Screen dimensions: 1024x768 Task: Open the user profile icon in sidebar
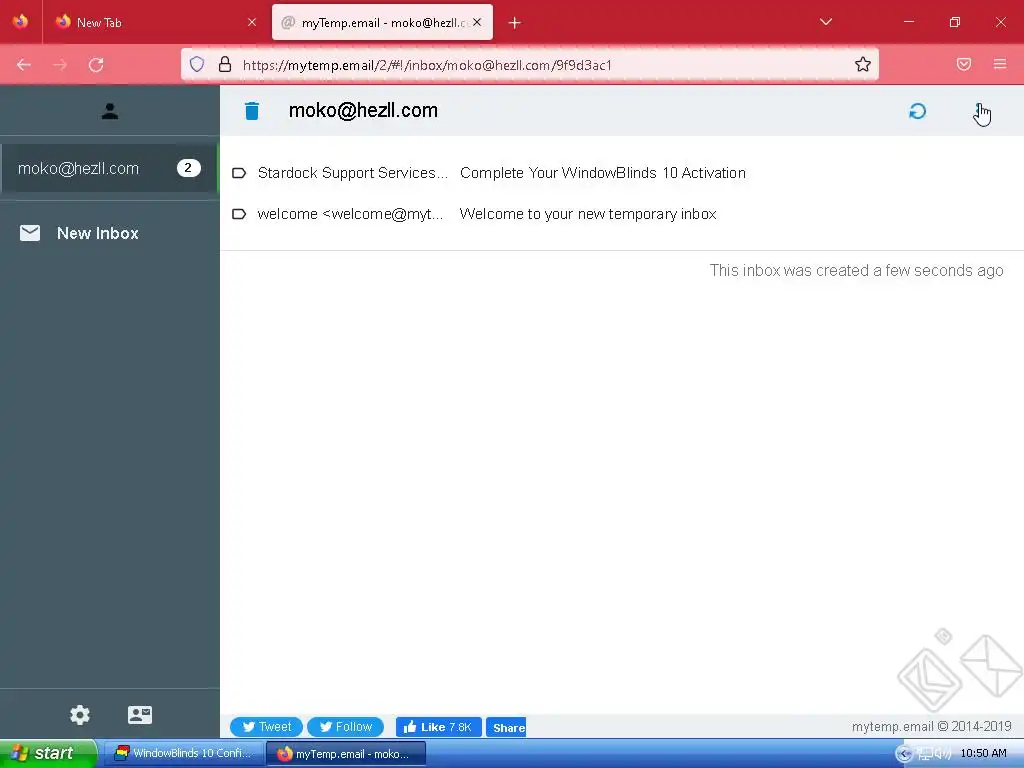(110, 112)
